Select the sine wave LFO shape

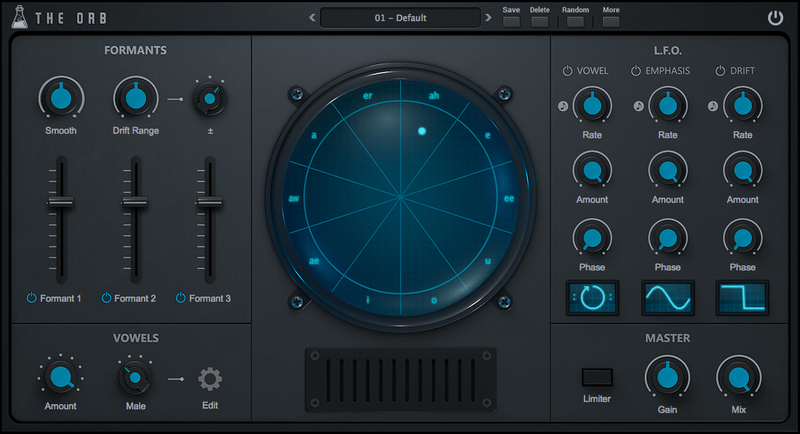[667, 298]
